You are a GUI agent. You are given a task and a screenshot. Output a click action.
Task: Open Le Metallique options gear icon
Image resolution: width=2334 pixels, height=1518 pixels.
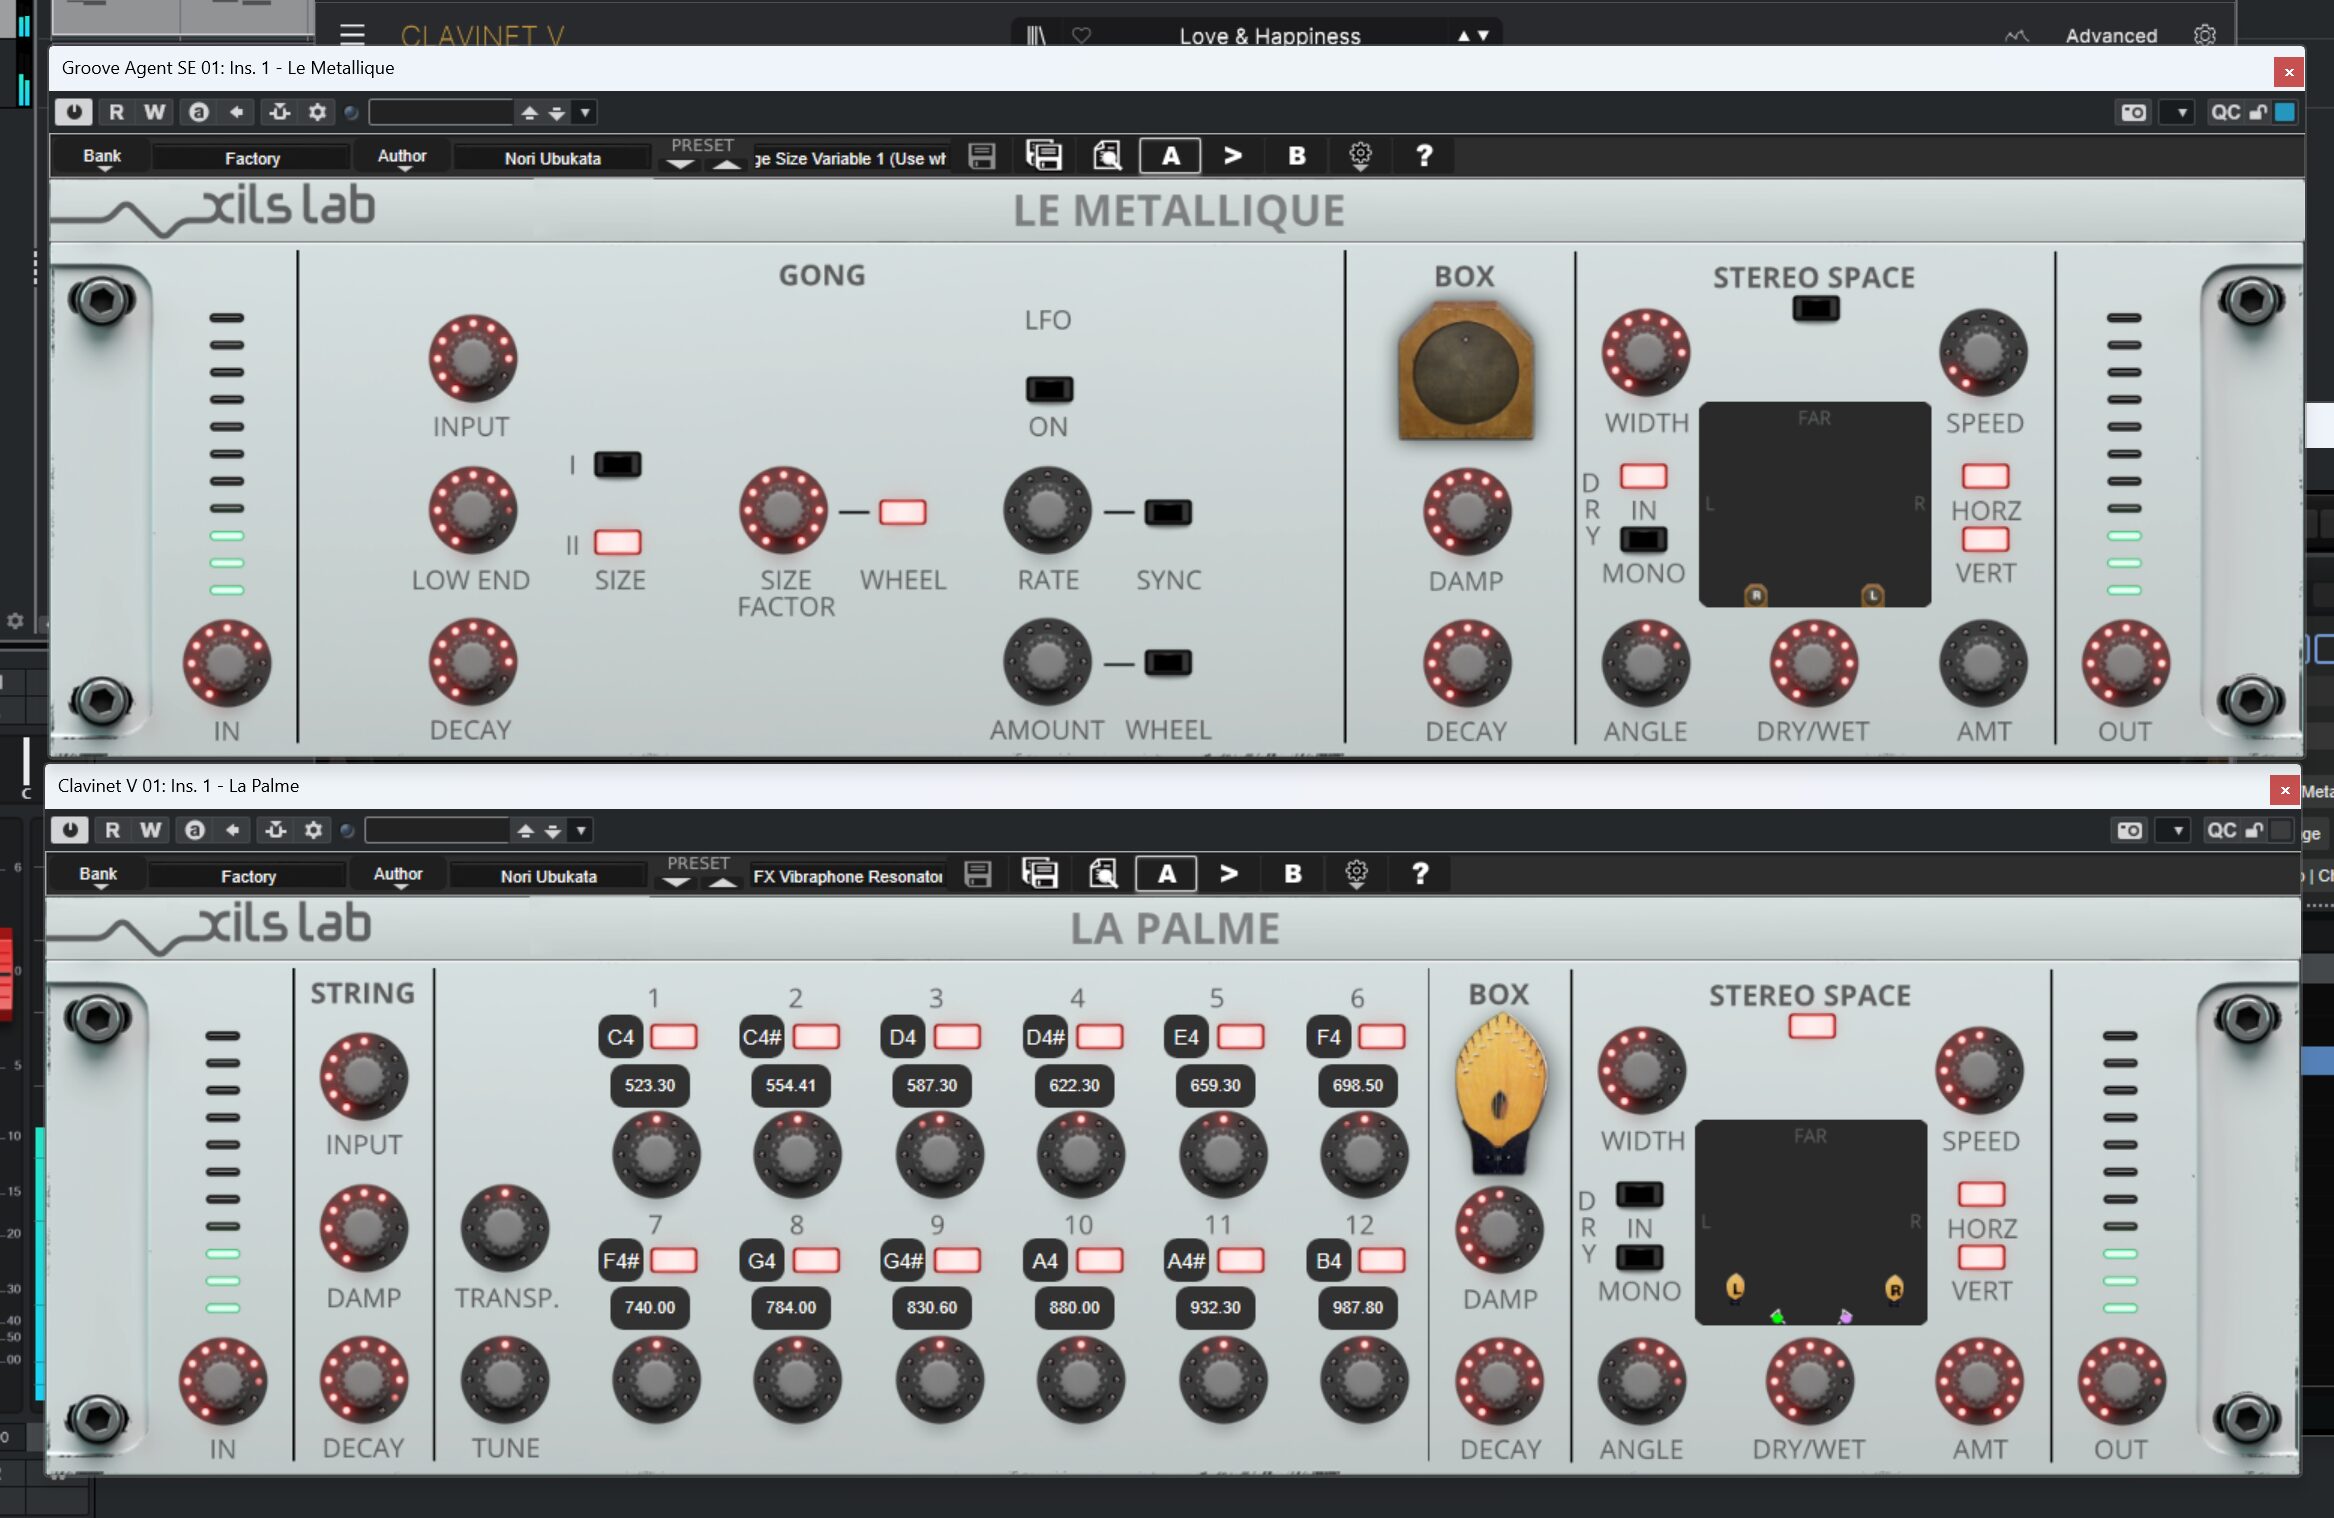pos(1360,155)
